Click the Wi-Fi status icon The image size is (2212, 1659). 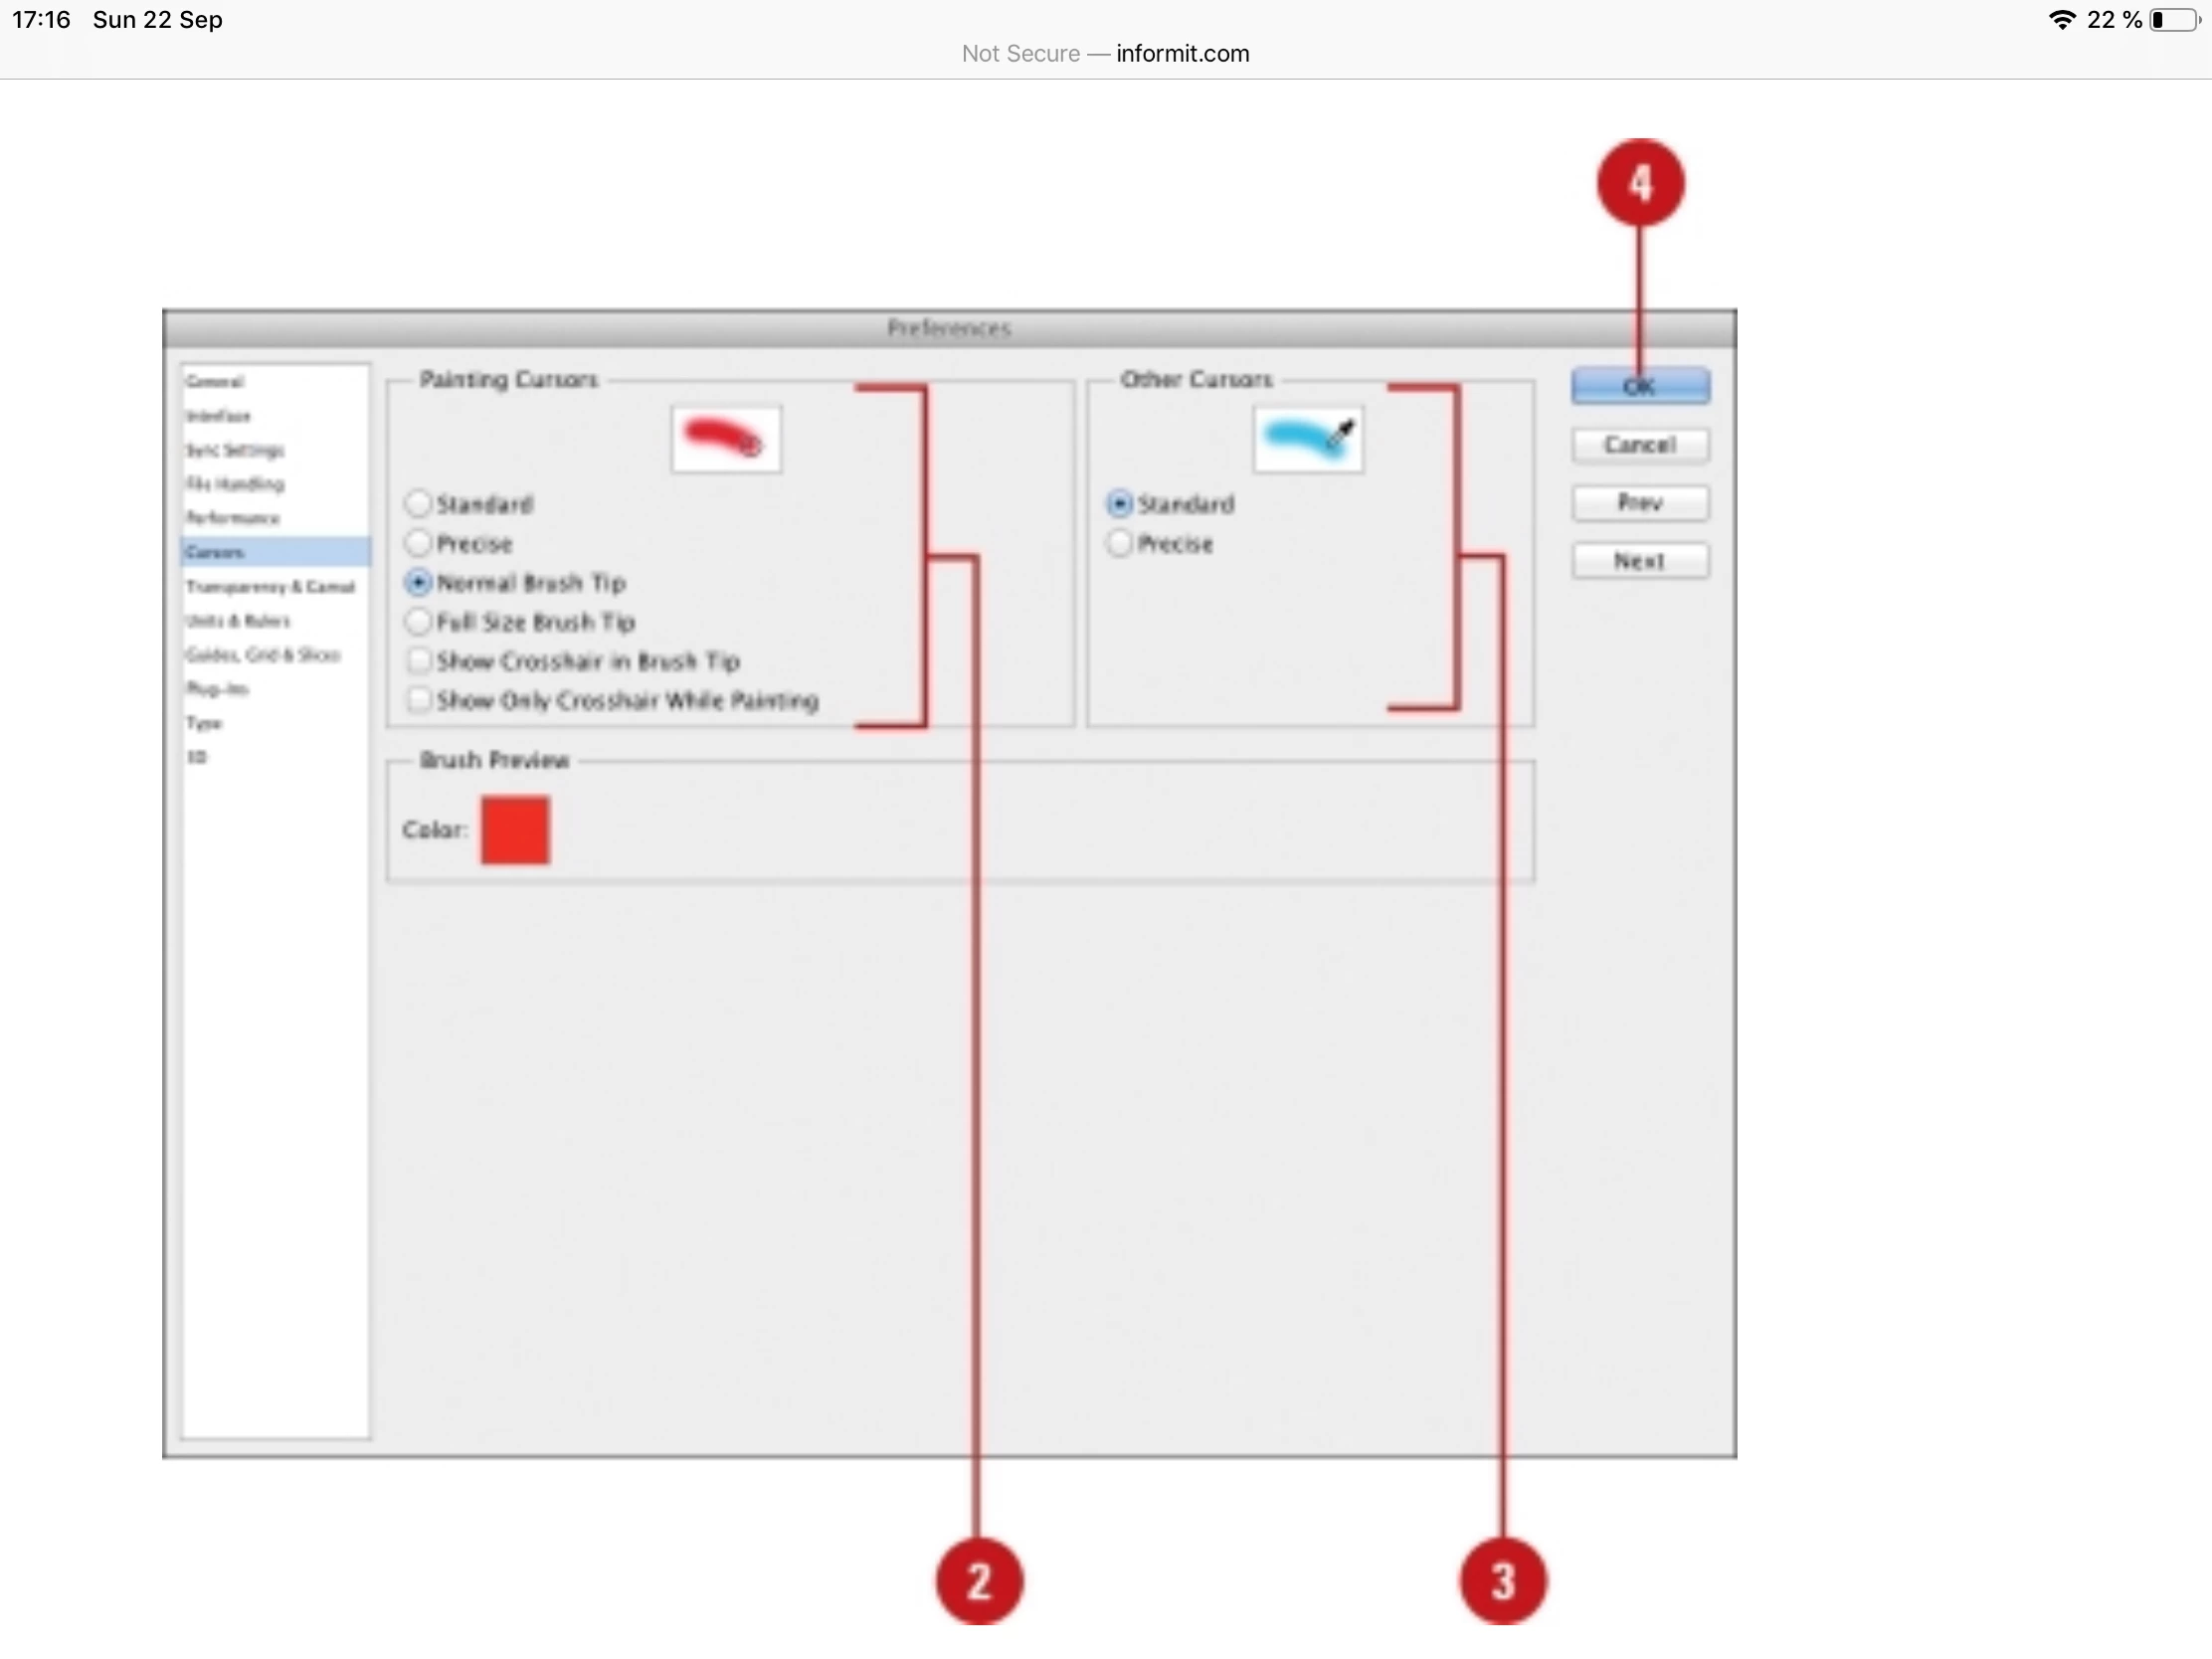click(x=2062, y=20)
